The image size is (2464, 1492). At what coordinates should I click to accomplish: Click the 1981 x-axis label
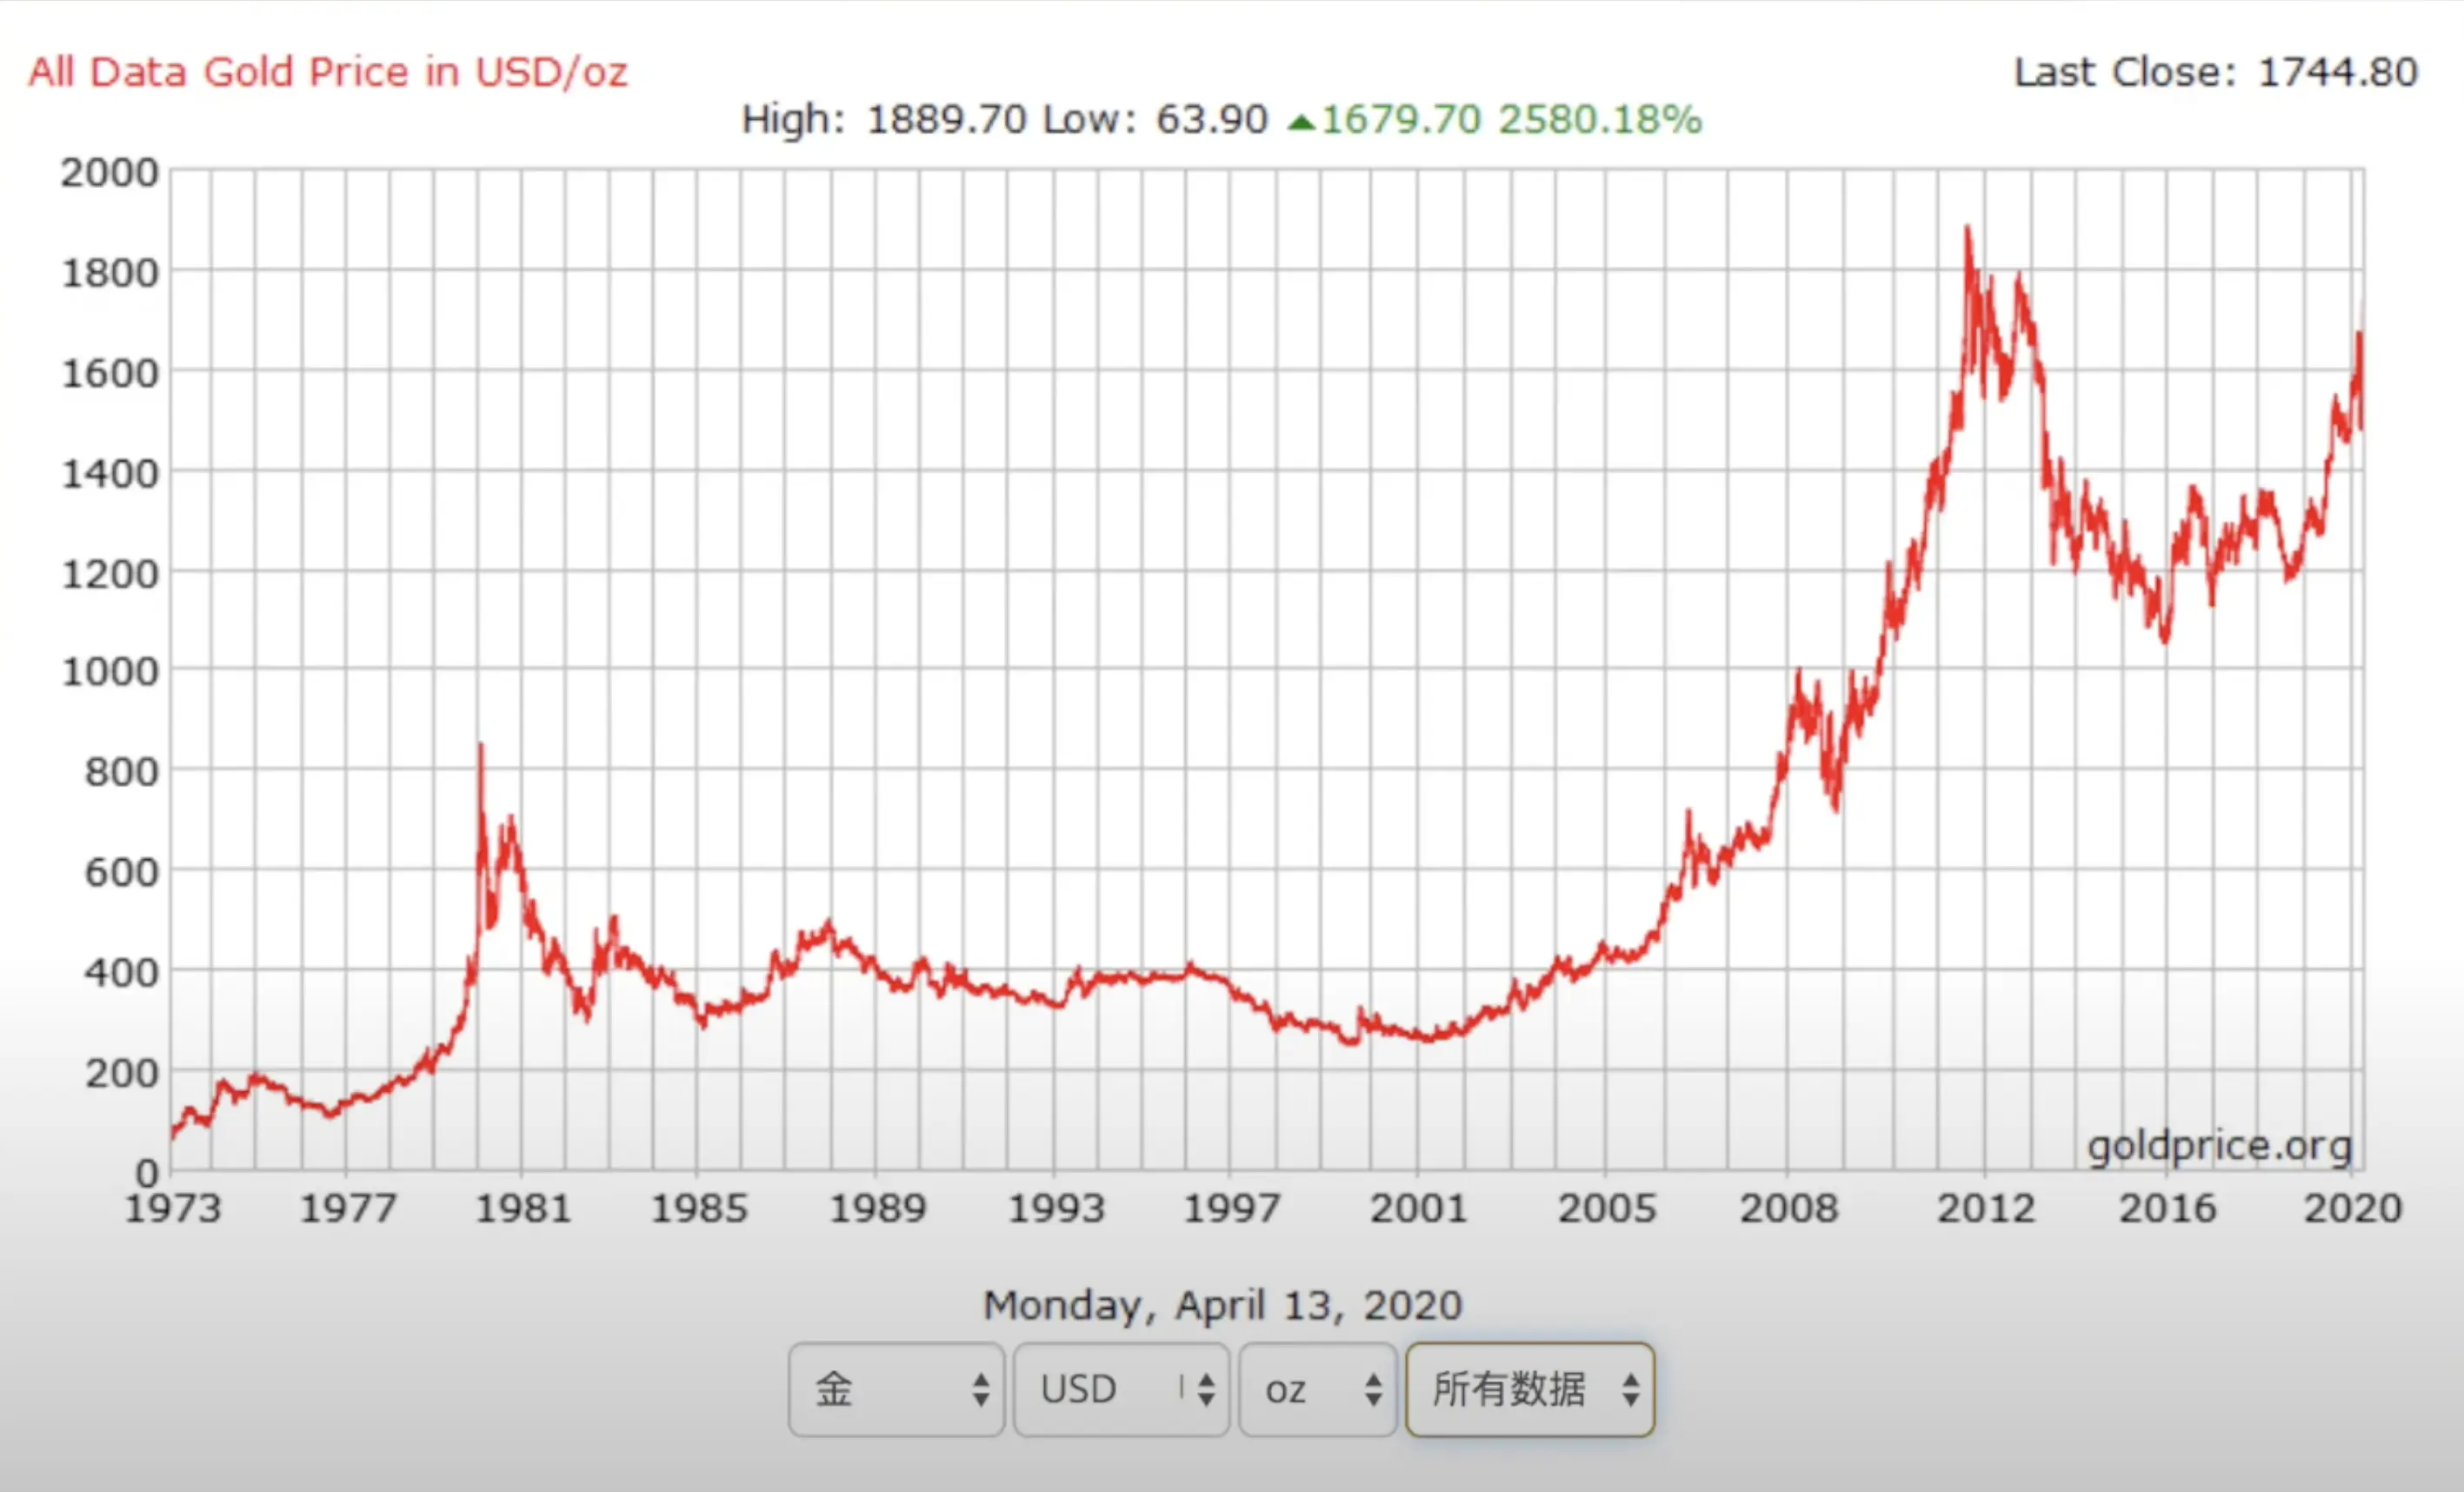click(523, 1209)
